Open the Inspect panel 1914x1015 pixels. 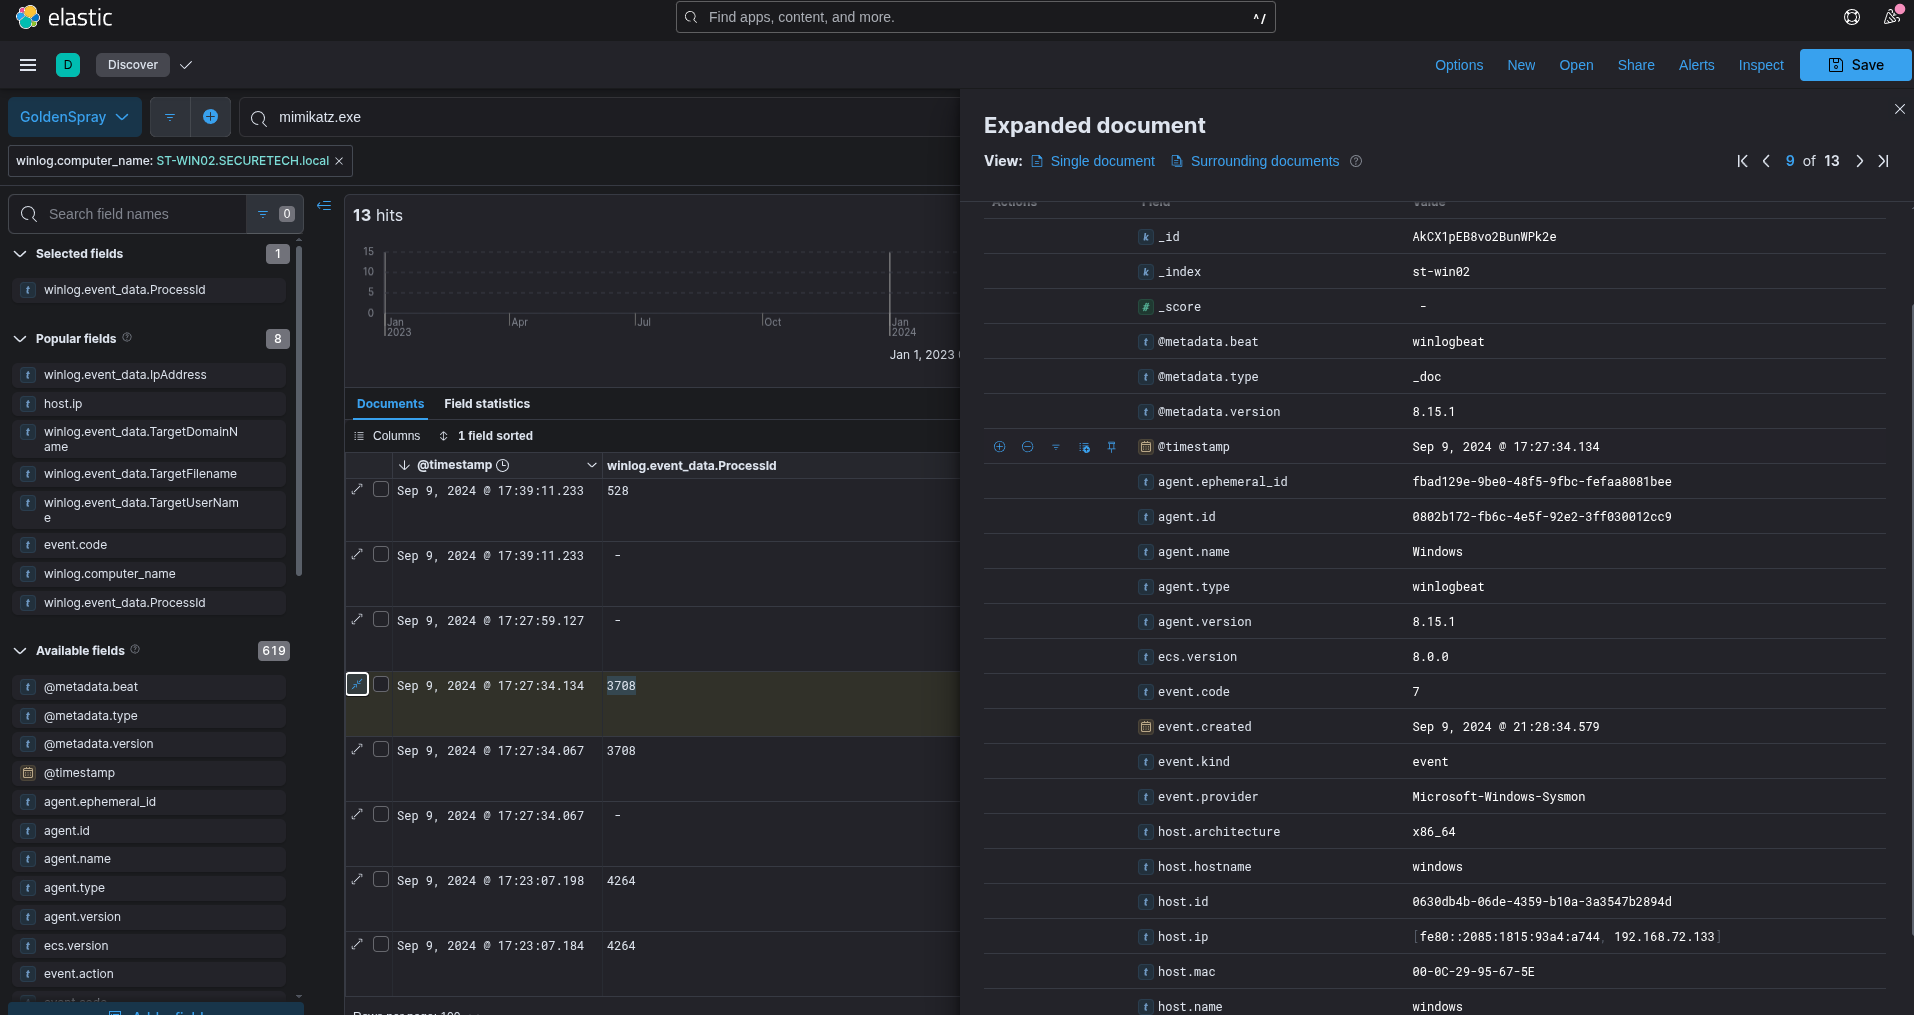pos(1761,65)
